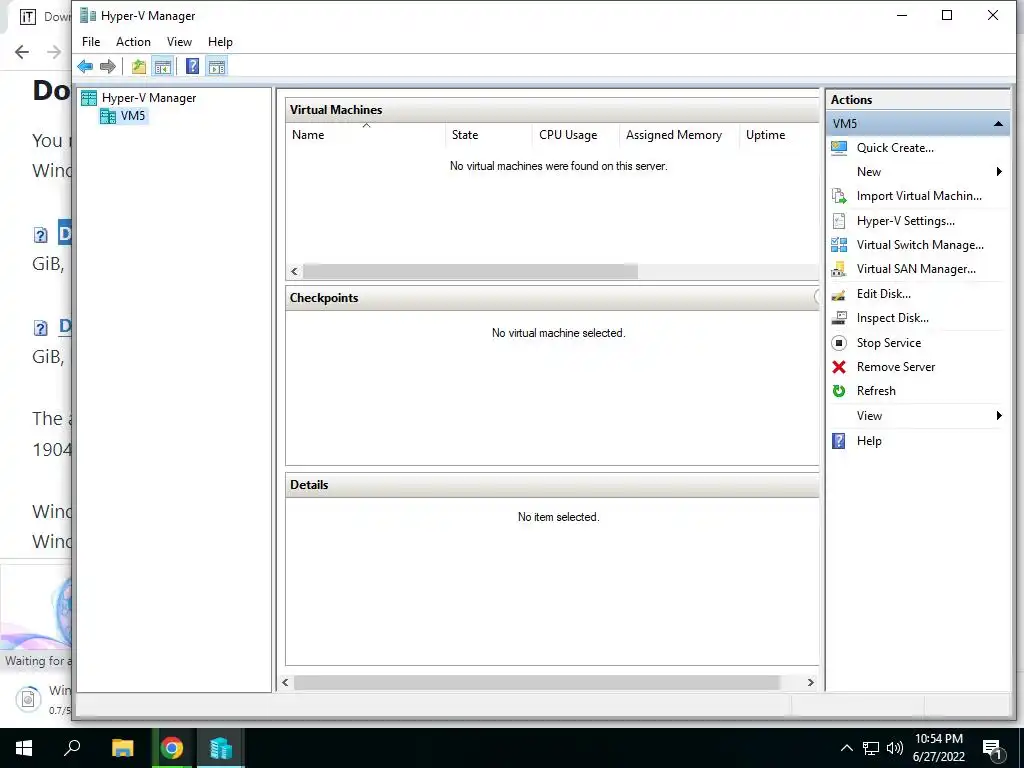Screen dimensions: 1024x768
Task: Sort by CPU Usage column header
Action: point(575,135)
